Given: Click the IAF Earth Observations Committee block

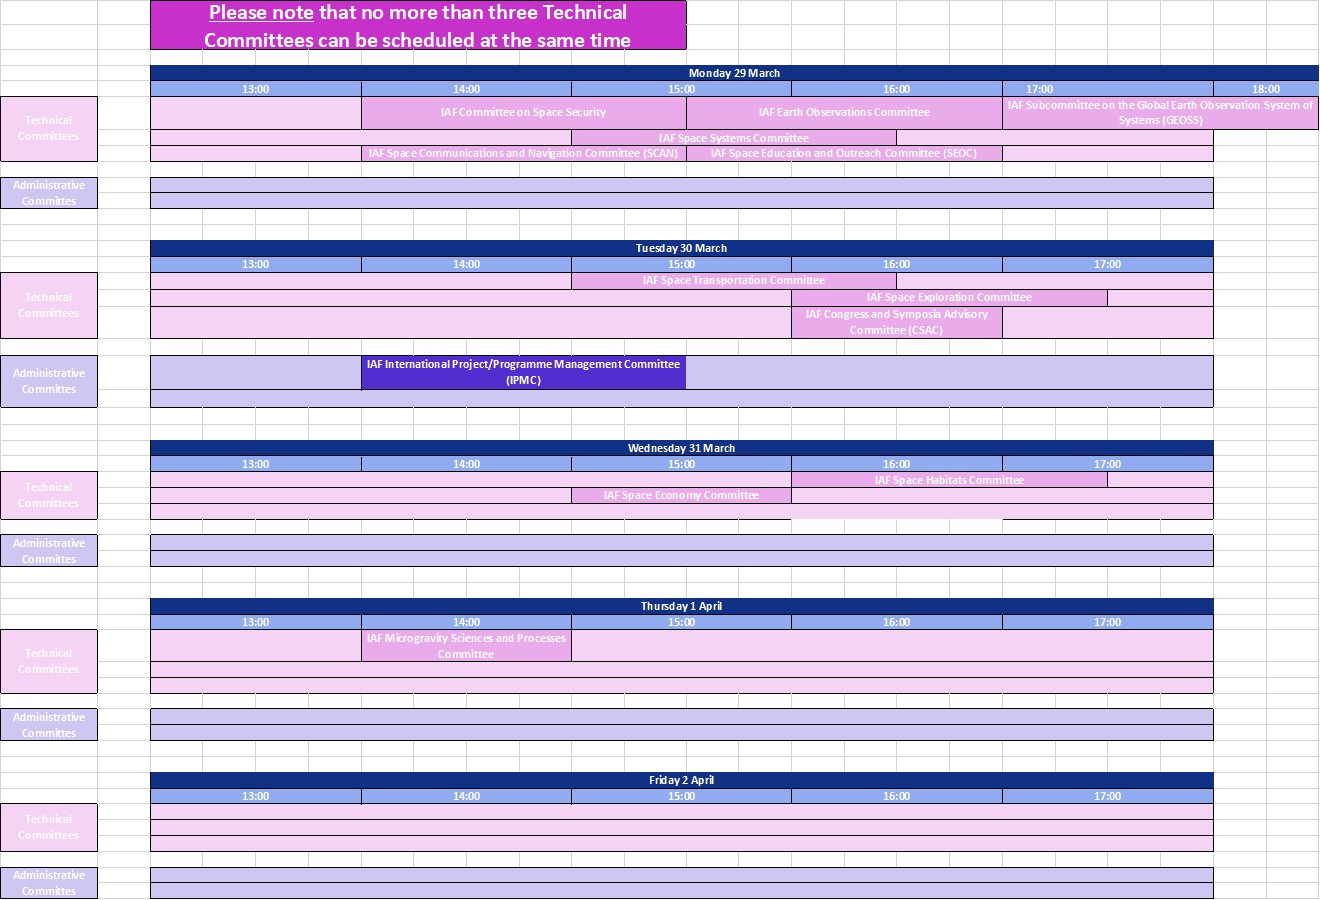Looking at the screenshot, I should pos(844,113).
